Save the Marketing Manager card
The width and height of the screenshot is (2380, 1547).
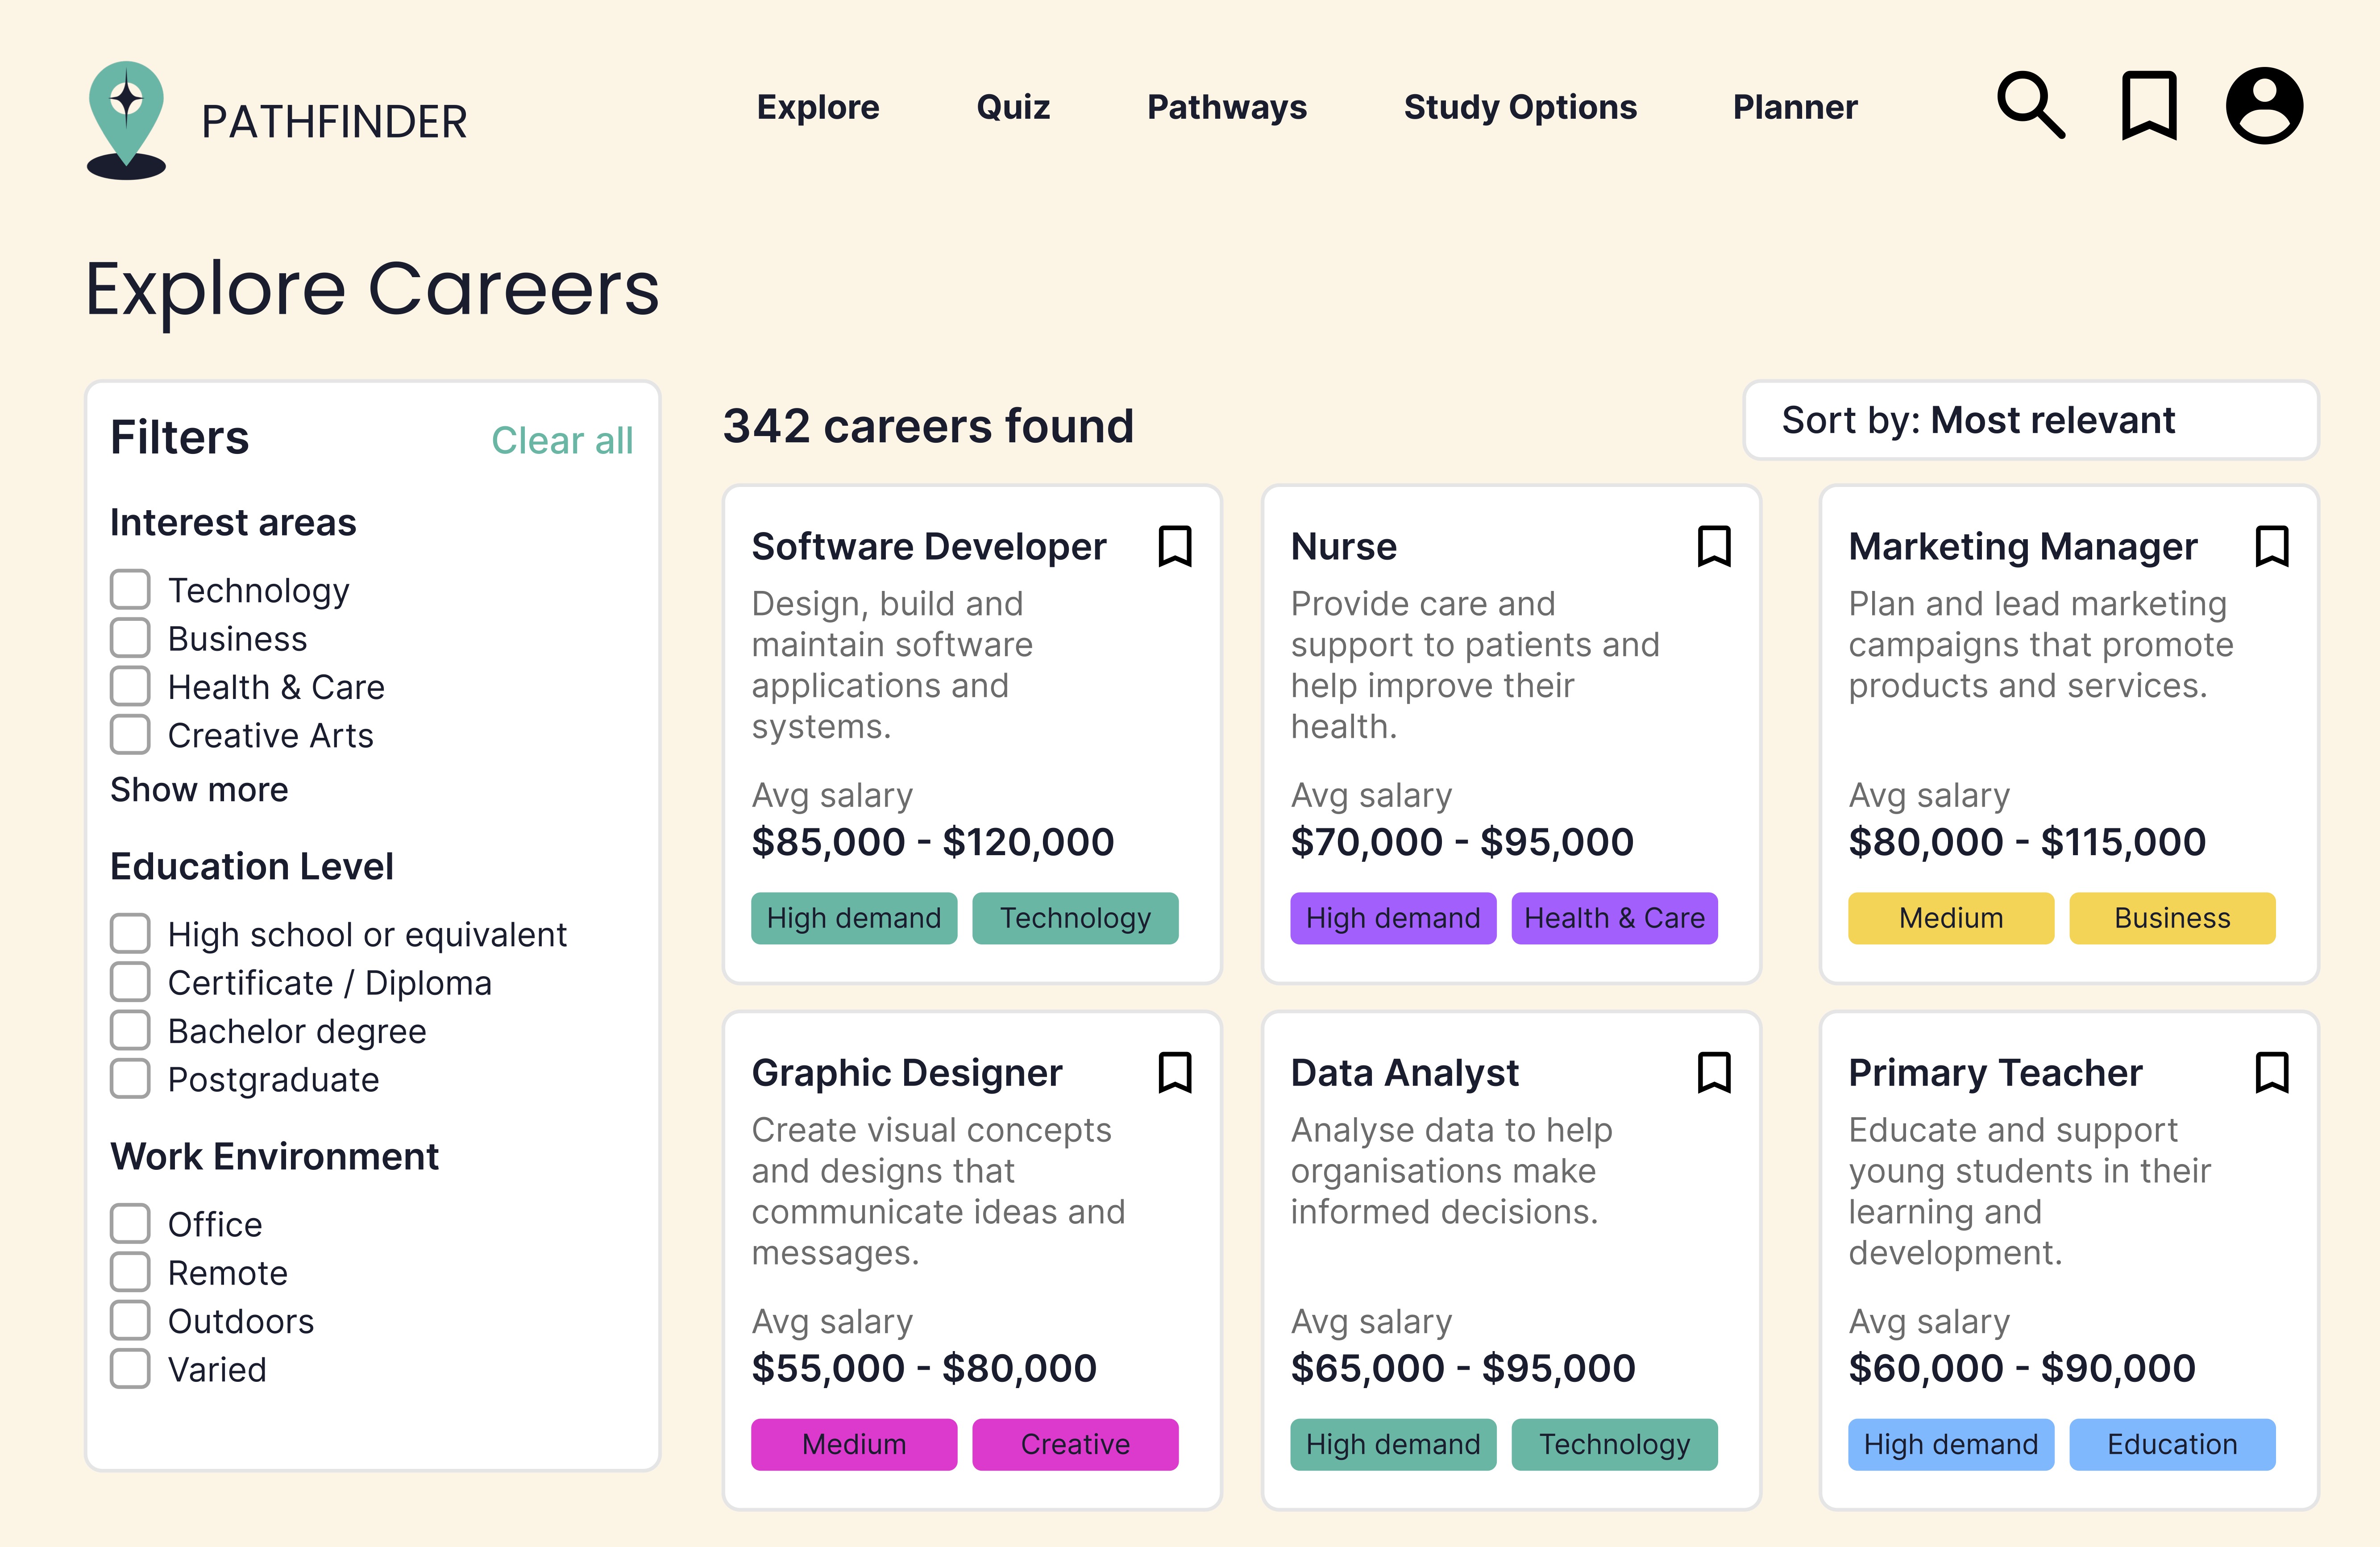(2272, 546)
